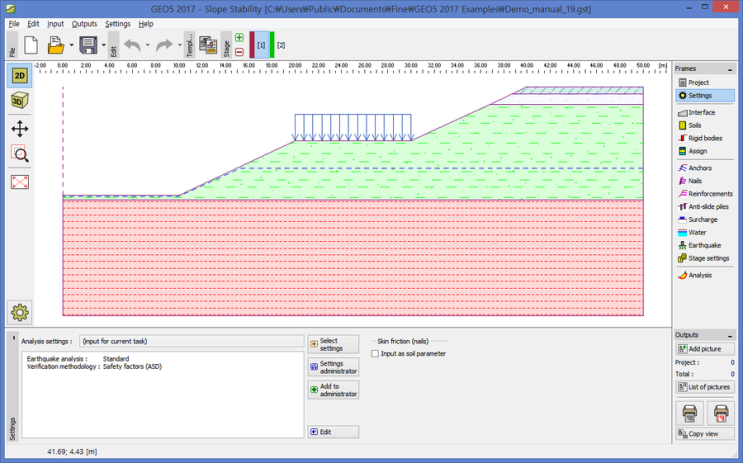This screenshot has width=743, height=463.
Task: Remove stage with red minus icon
Action: tap(239, 52)
